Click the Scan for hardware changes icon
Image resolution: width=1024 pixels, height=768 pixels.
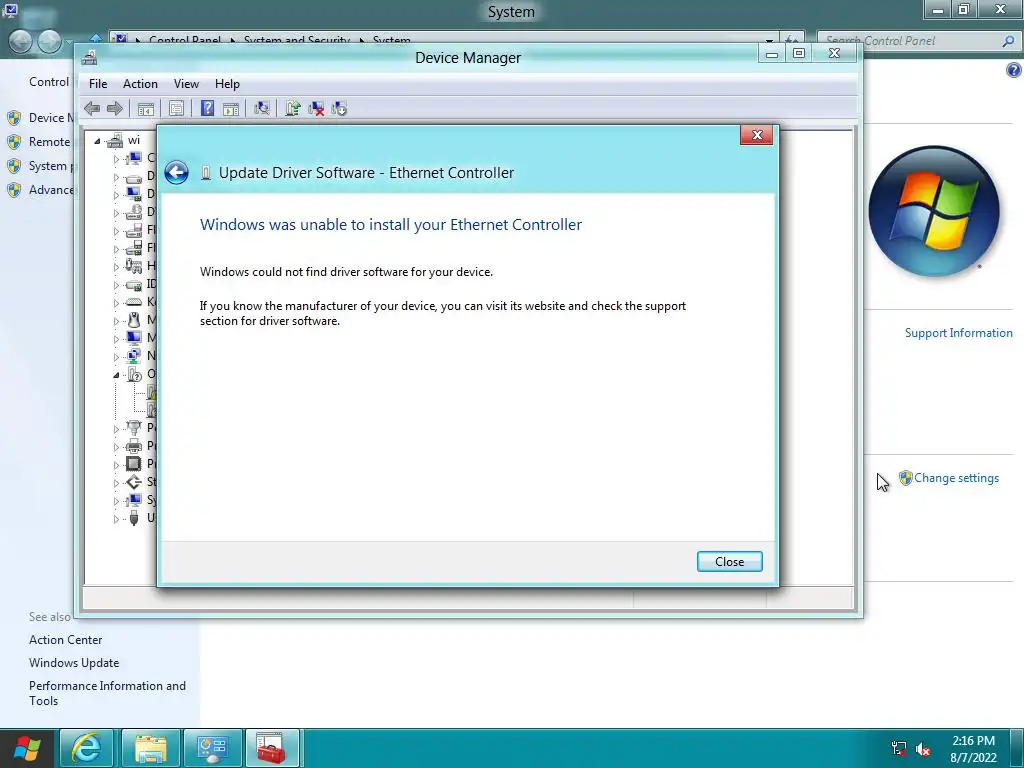click(x=261, y=108)
